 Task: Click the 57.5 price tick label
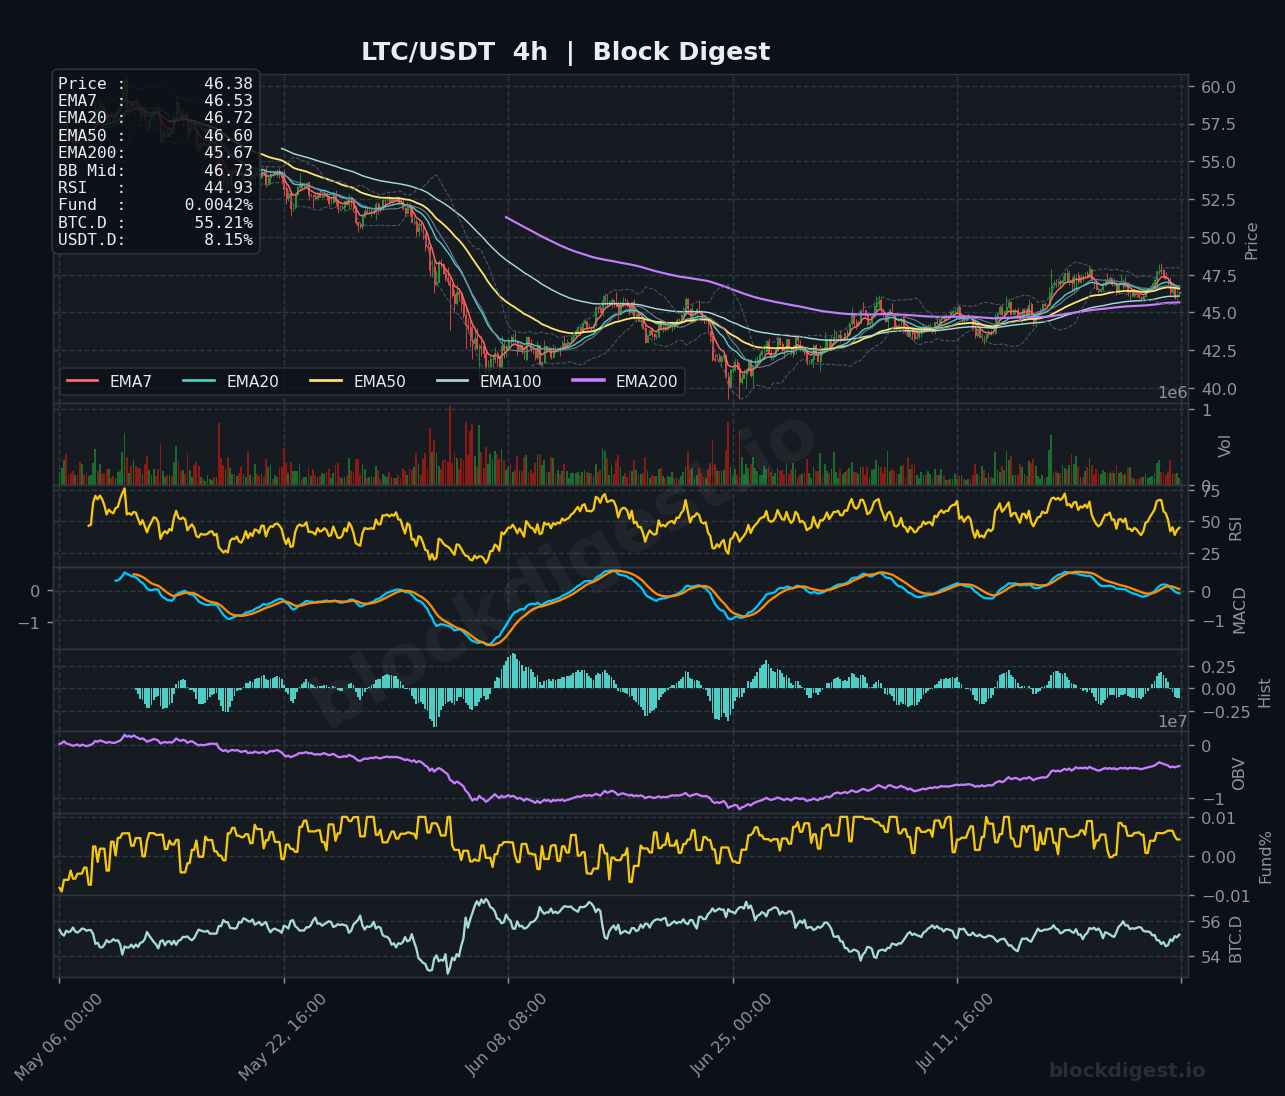click(x=1218, y=124)
